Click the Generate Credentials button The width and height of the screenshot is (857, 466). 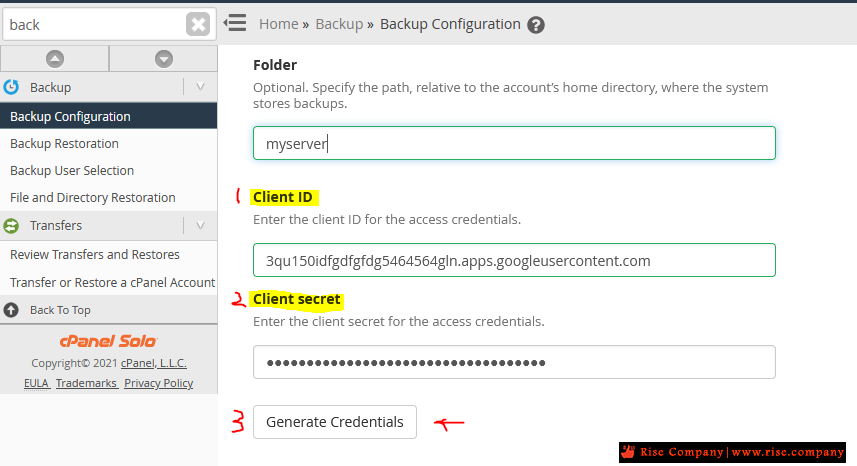point(334,422)
